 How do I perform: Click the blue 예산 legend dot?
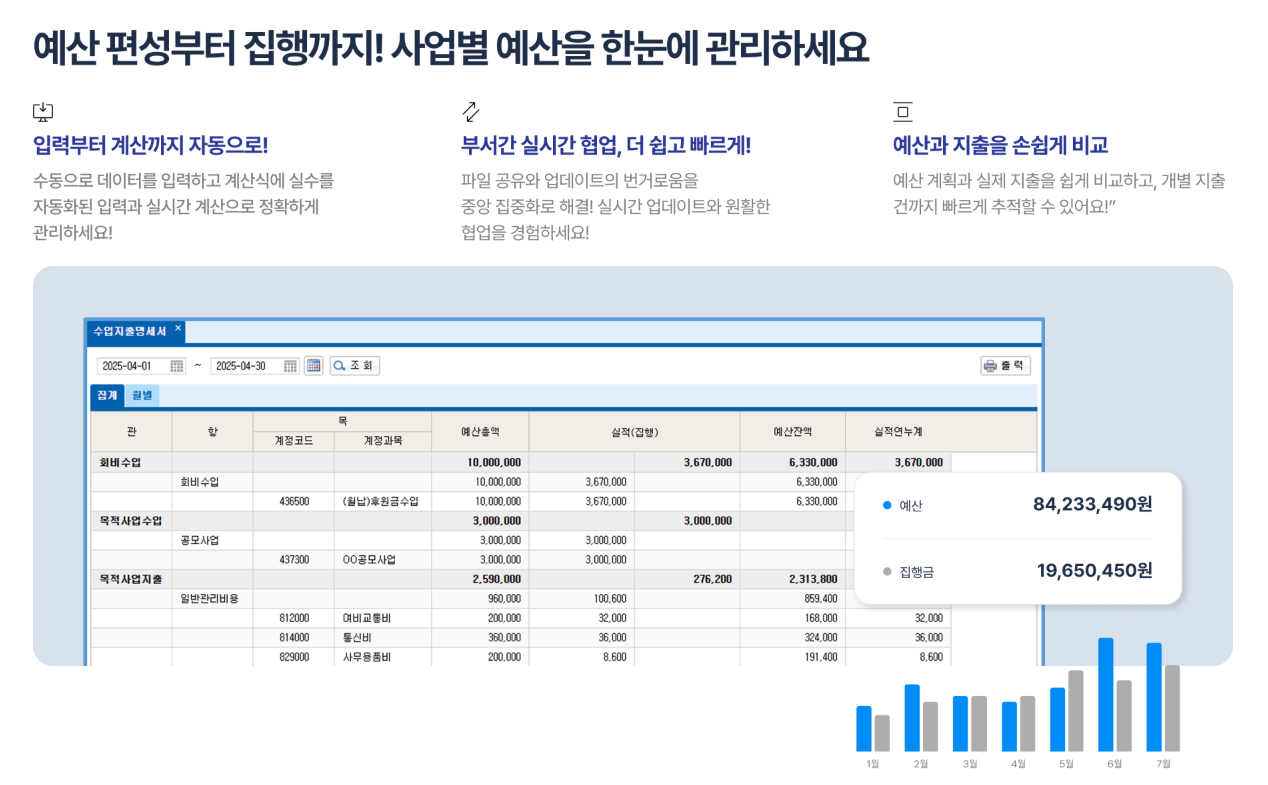[887, 506]
